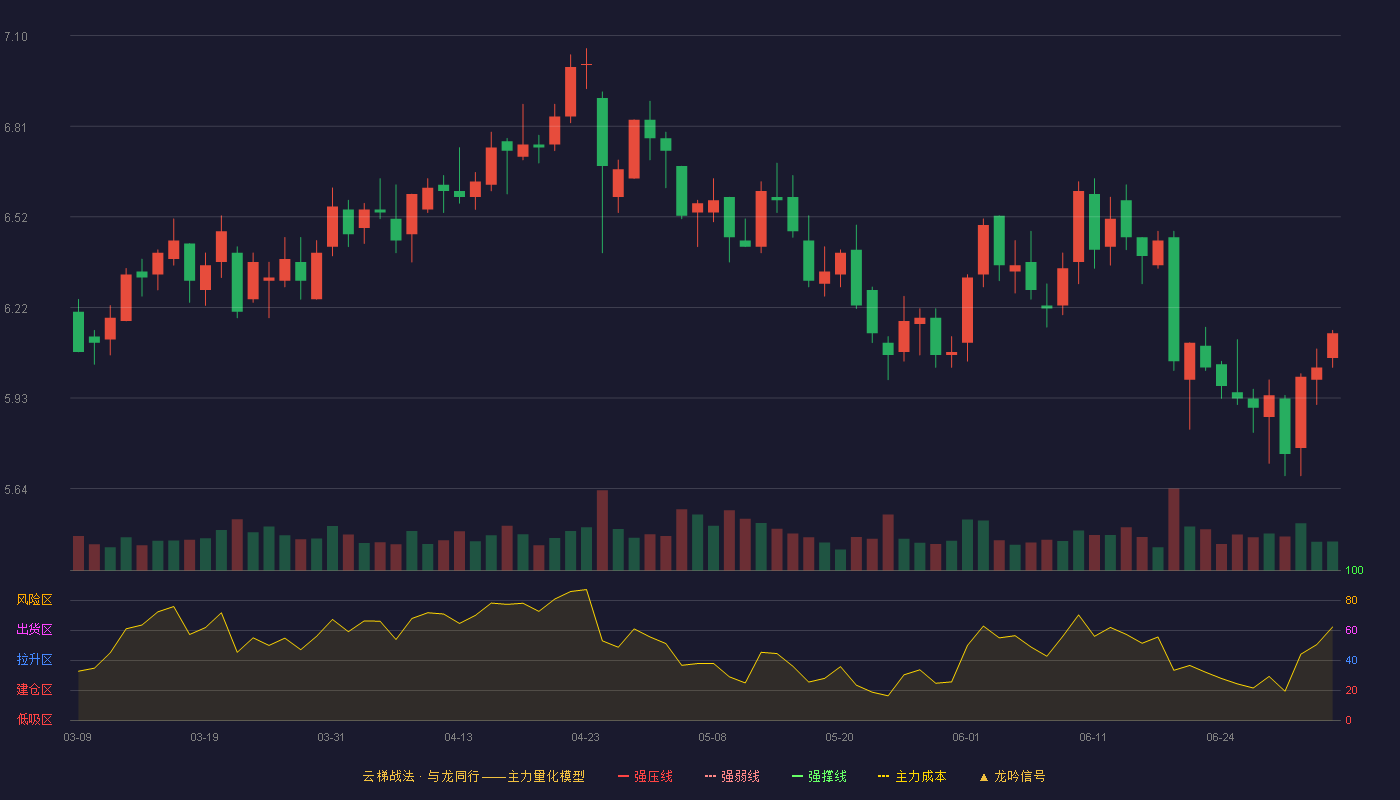The height and width of the screenshot is (800, 1400).
Task: Click the 7.10 price axis label
Action: [16, 37]
